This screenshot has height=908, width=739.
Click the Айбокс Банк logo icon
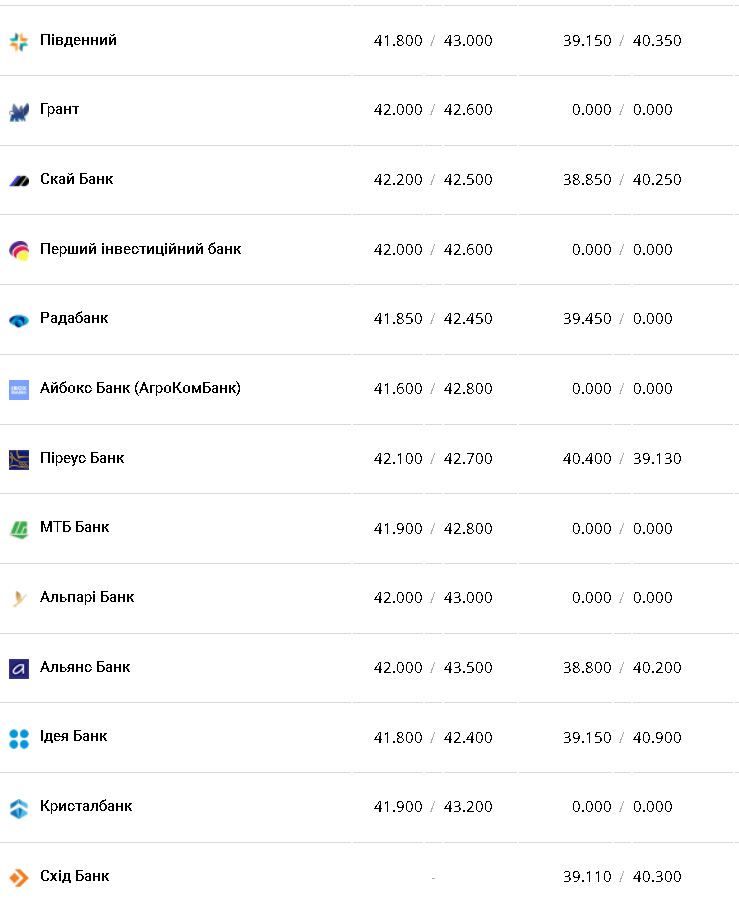coord(19,389)
